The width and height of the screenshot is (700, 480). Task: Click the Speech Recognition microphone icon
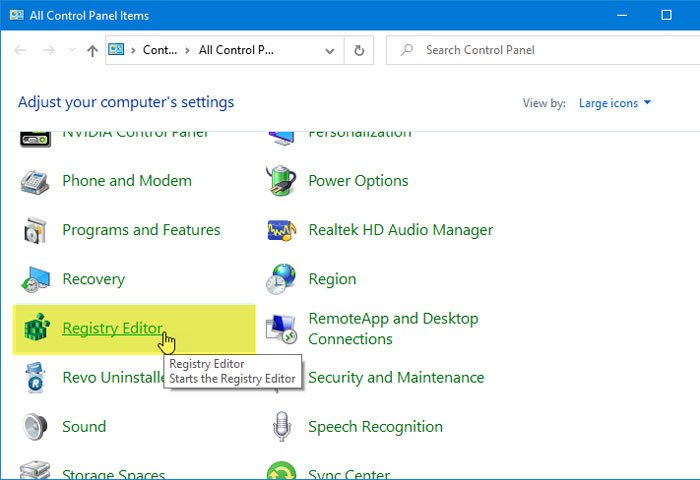tap(282, 427)
